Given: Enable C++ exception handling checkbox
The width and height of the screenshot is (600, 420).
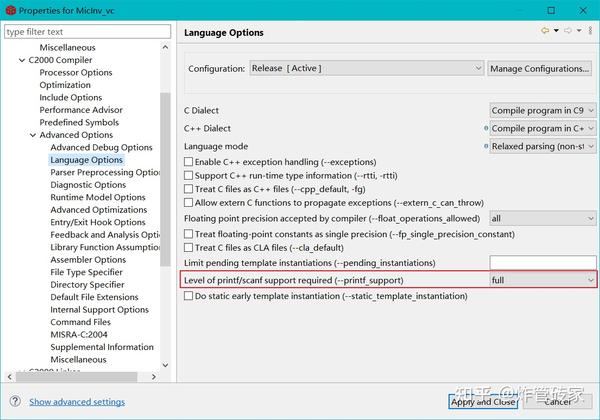Looking at the screenshot, I should click(189, 162).
